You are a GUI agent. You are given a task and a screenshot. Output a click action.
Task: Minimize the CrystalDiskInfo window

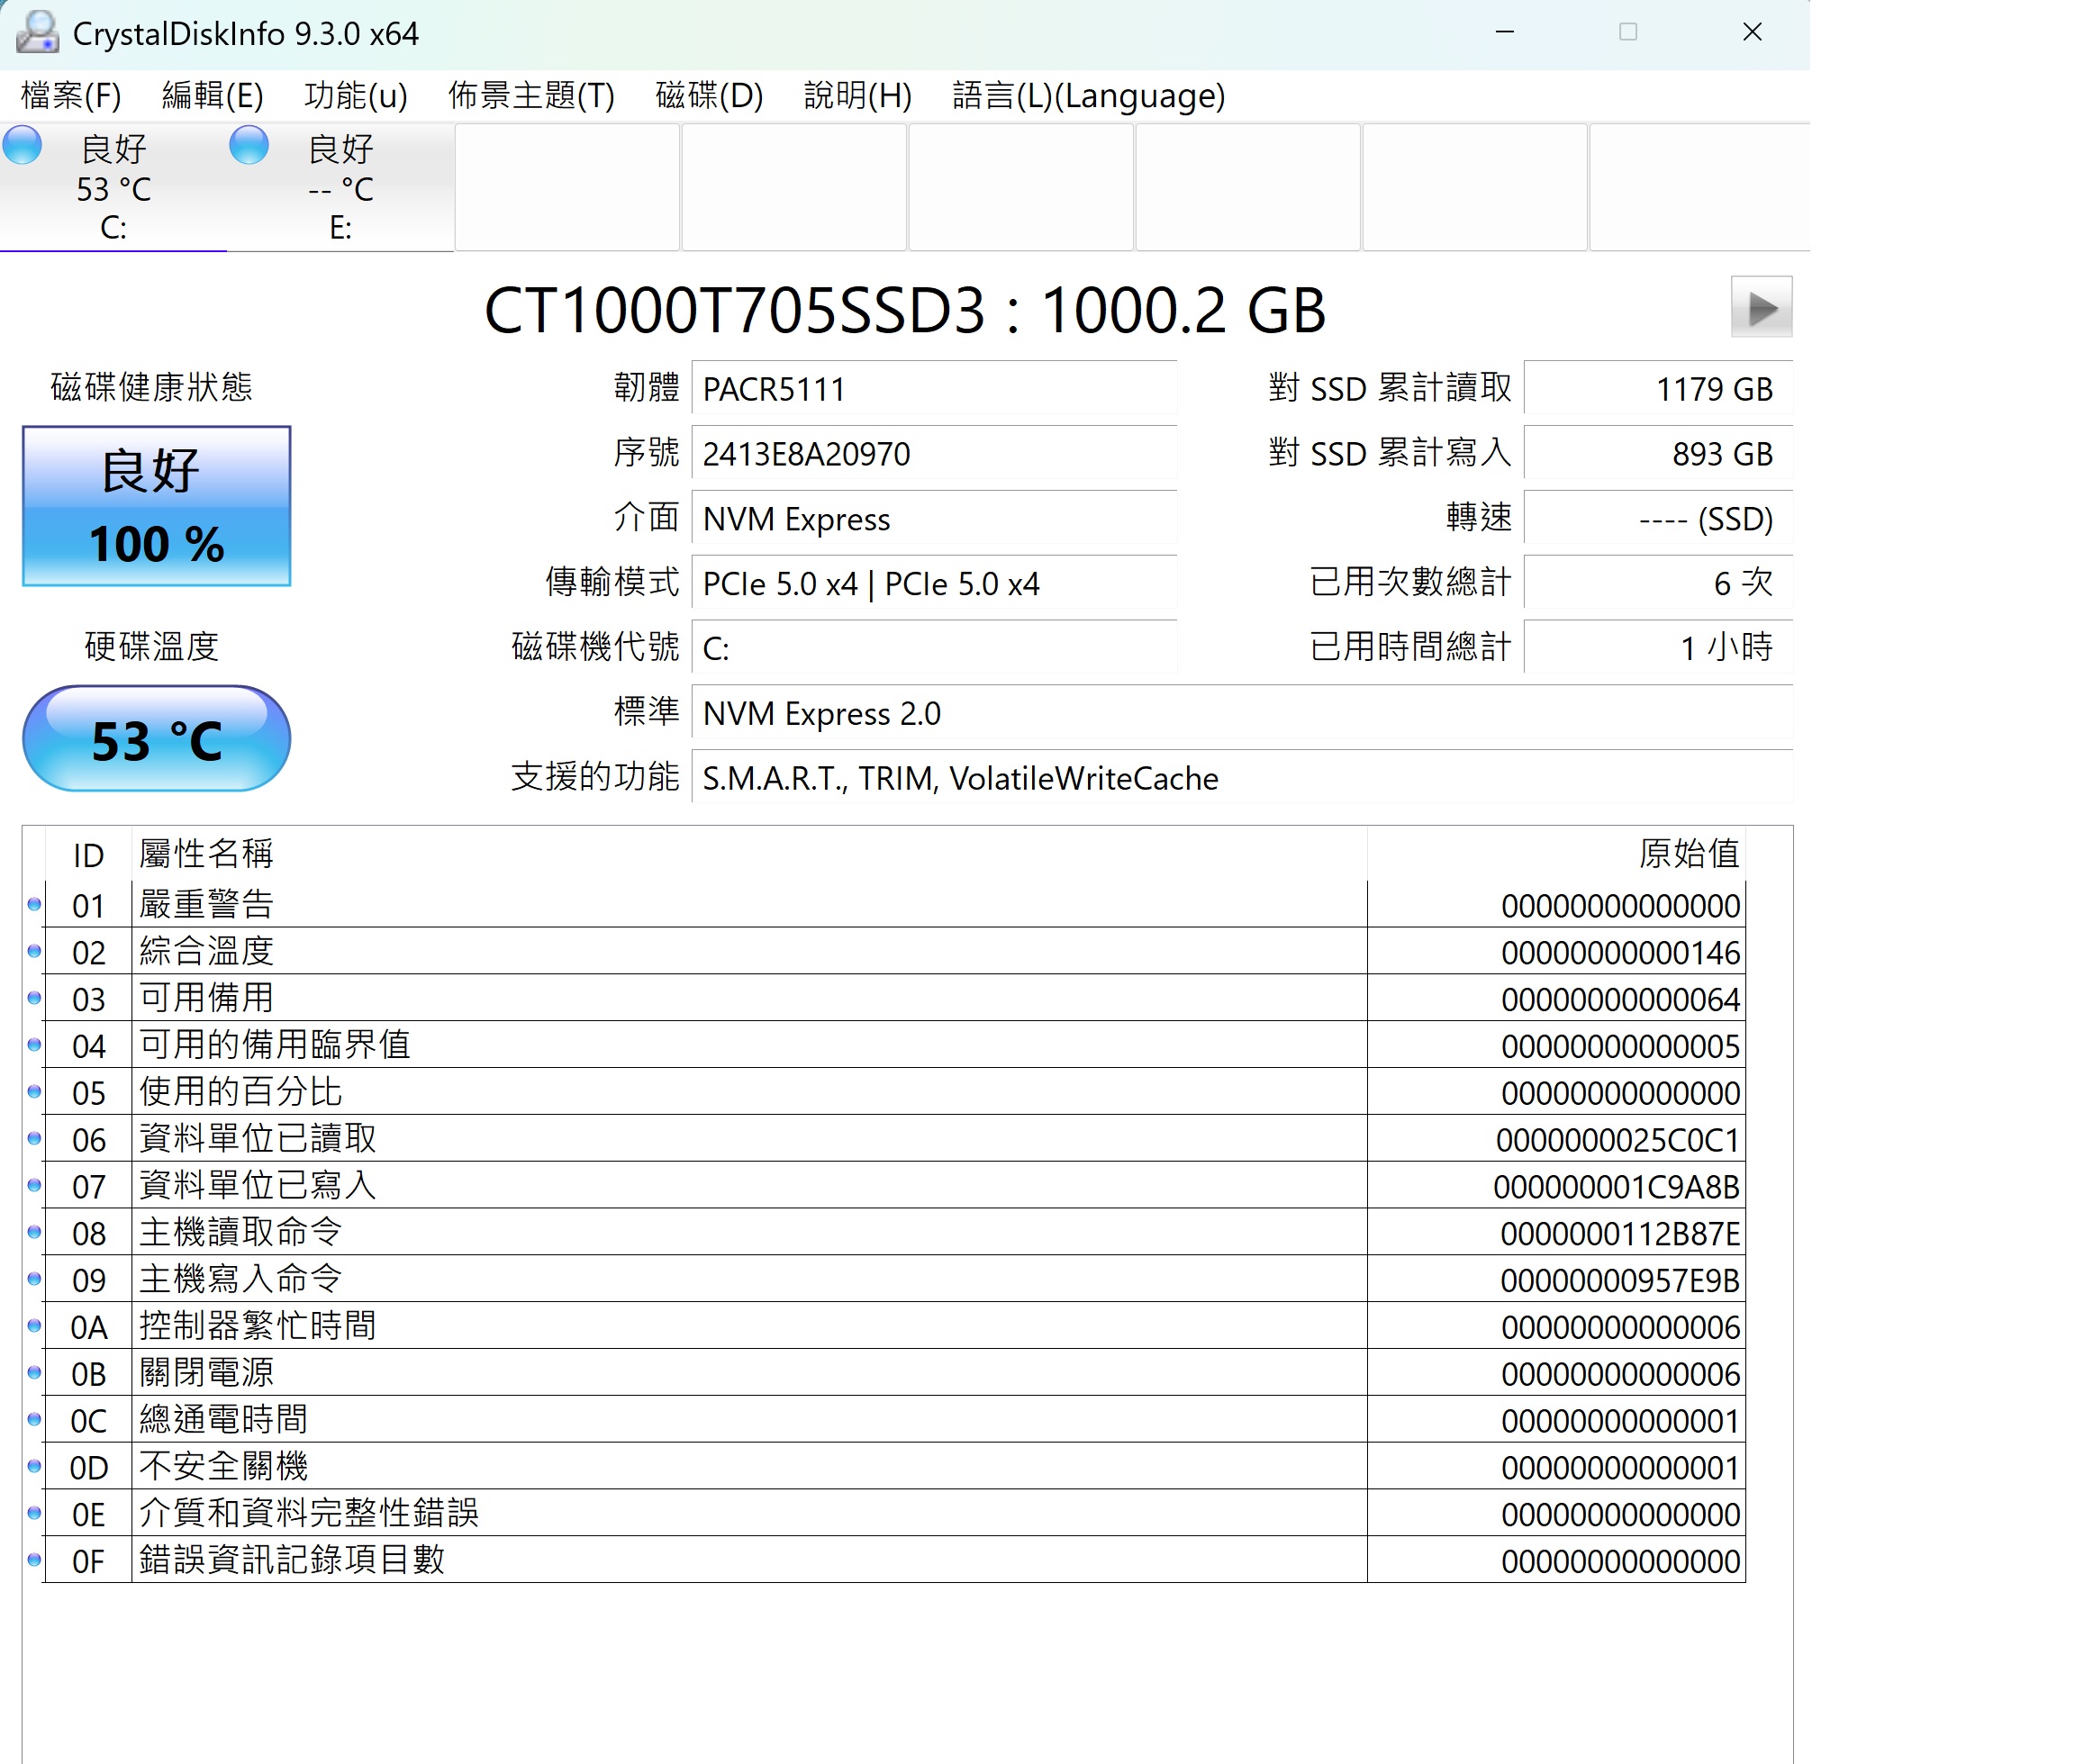[1504, 32]
